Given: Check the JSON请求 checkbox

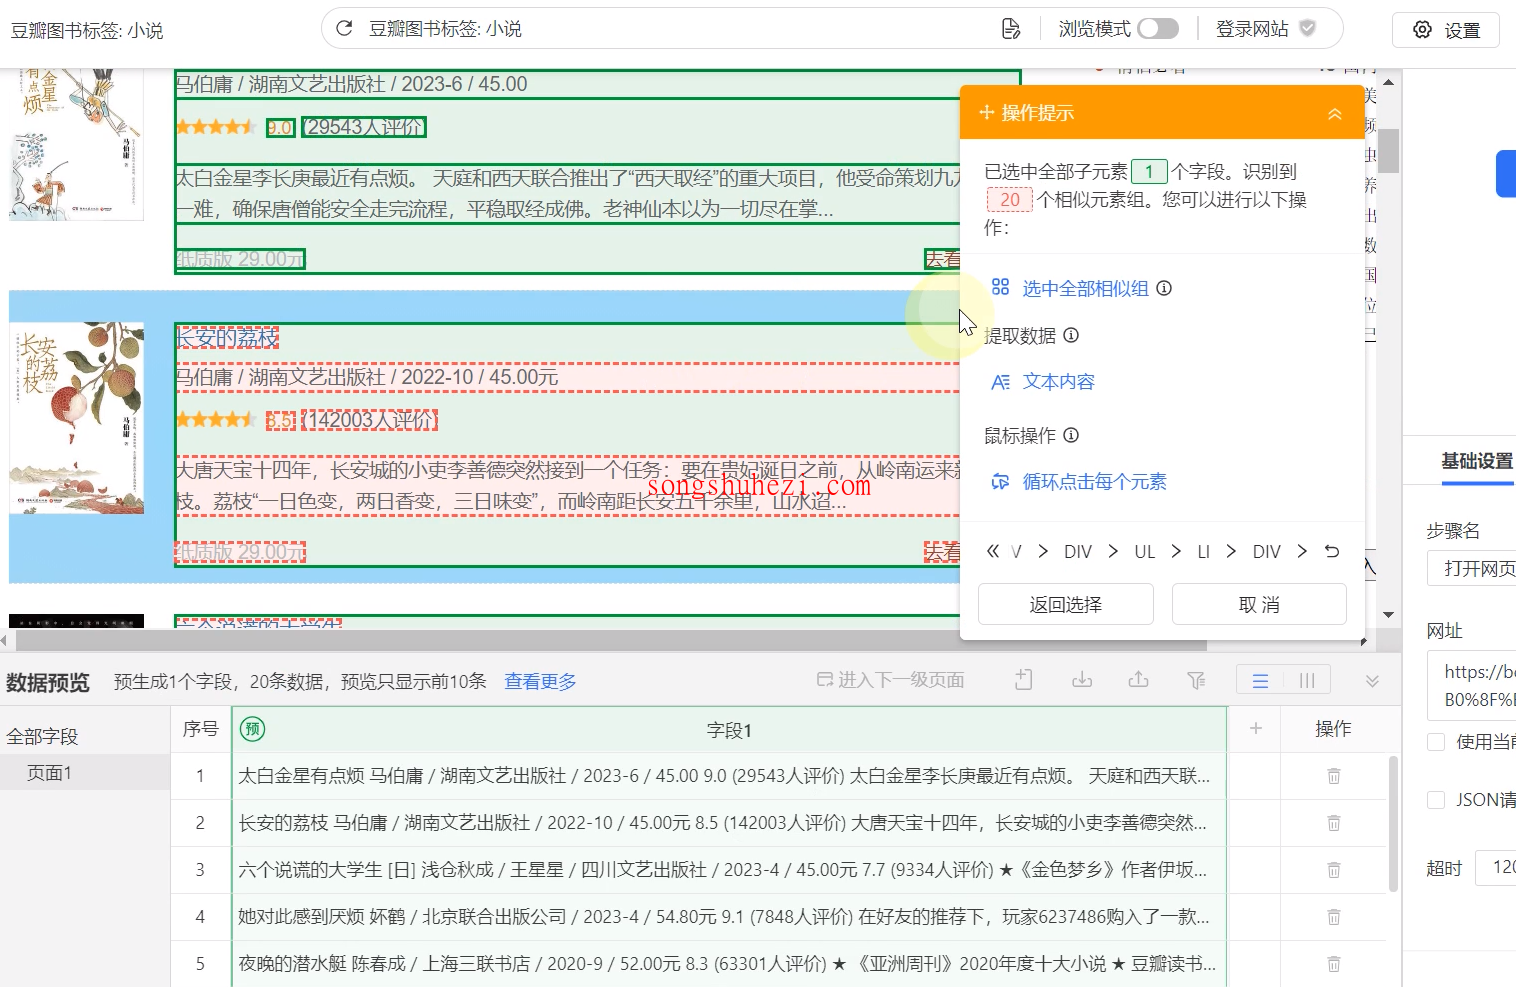Looking at the screenshot, I should tap(1436, 800).
